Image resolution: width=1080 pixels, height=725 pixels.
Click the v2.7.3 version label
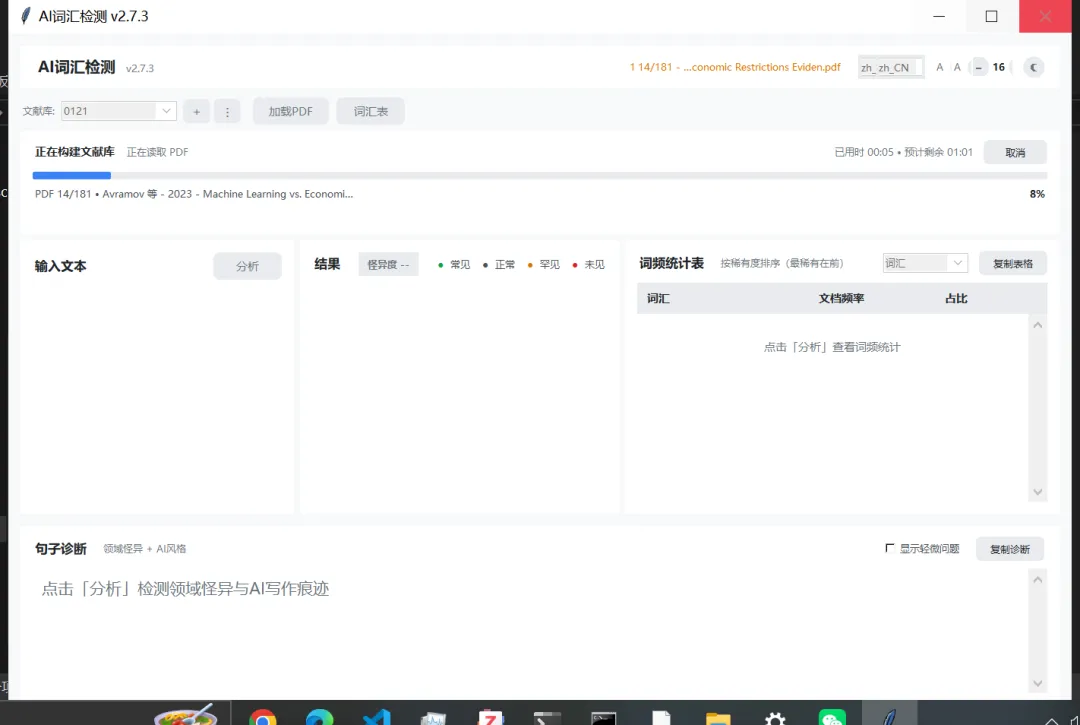pos(140,68)
